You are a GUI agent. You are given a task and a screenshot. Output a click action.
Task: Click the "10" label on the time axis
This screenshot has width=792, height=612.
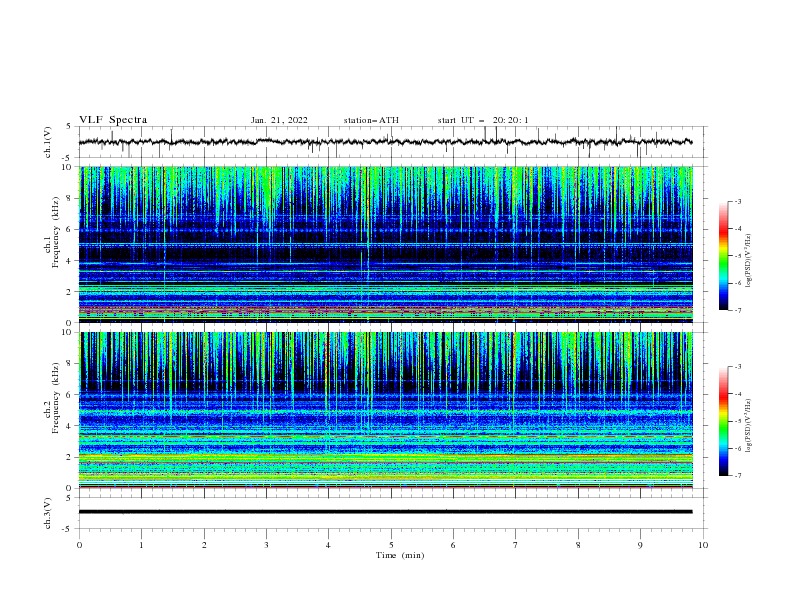point(703,545)
